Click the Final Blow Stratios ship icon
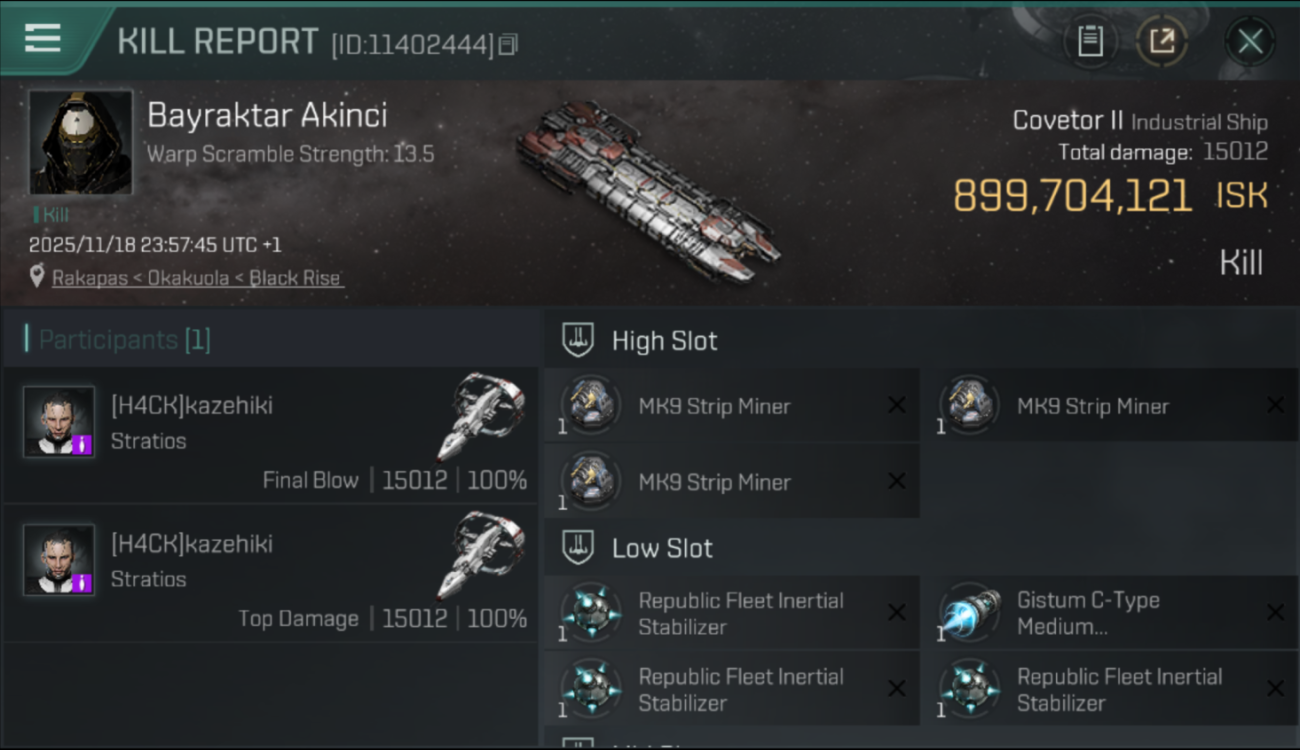The image size is (1300, 750). pos(481,417)
